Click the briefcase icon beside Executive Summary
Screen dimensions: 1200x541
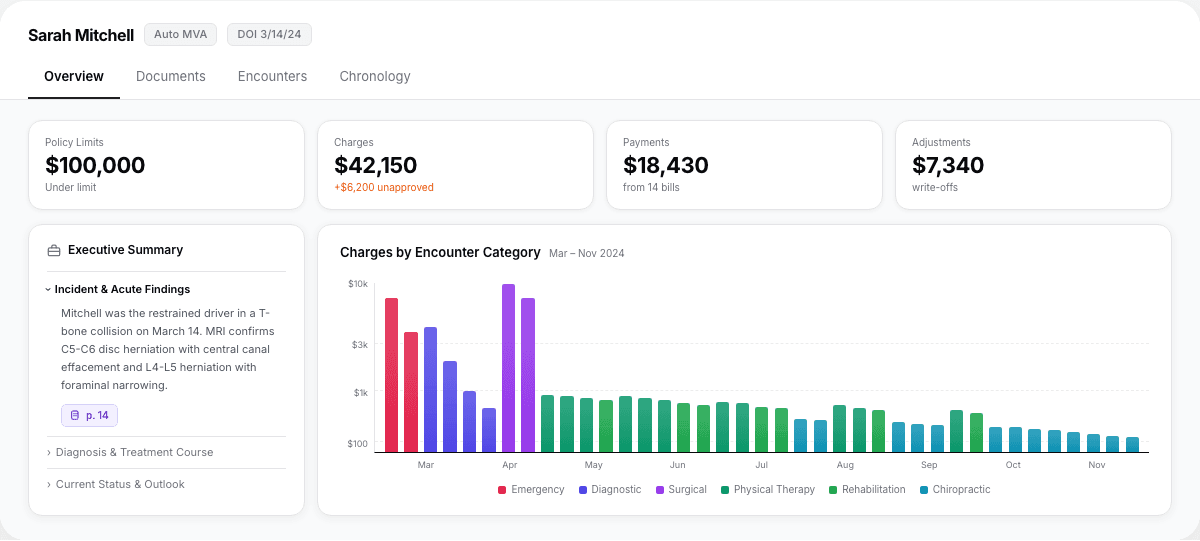(54, 250)
